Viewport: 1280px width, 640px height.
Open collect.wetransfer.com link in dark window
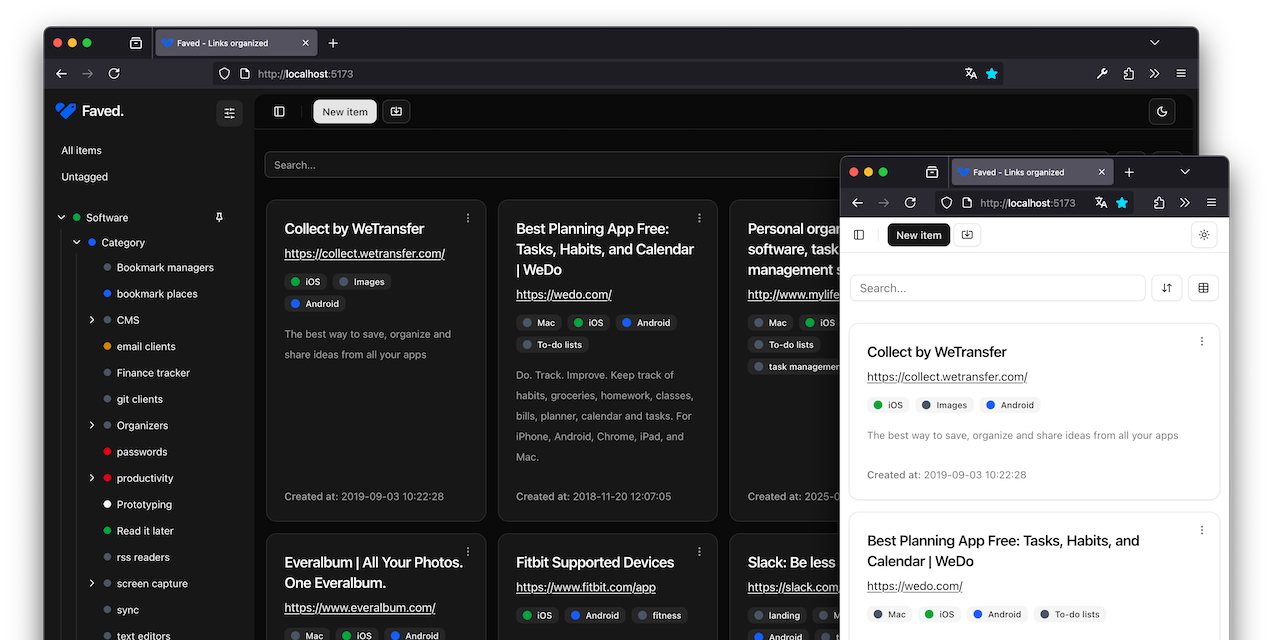coord(365,254)
